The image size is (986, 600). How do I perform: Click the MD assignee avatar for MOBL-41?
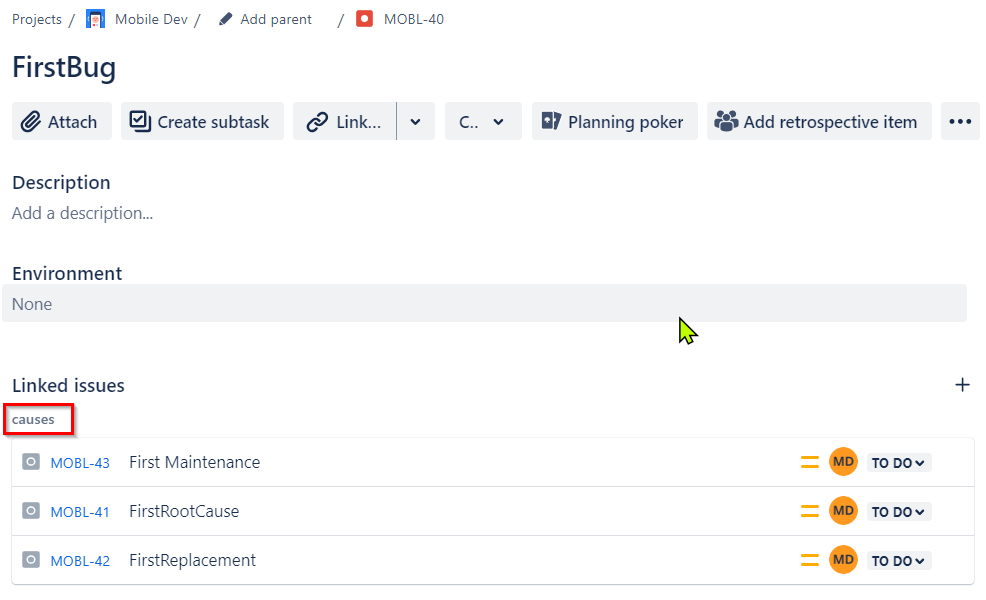click(843, 511)
